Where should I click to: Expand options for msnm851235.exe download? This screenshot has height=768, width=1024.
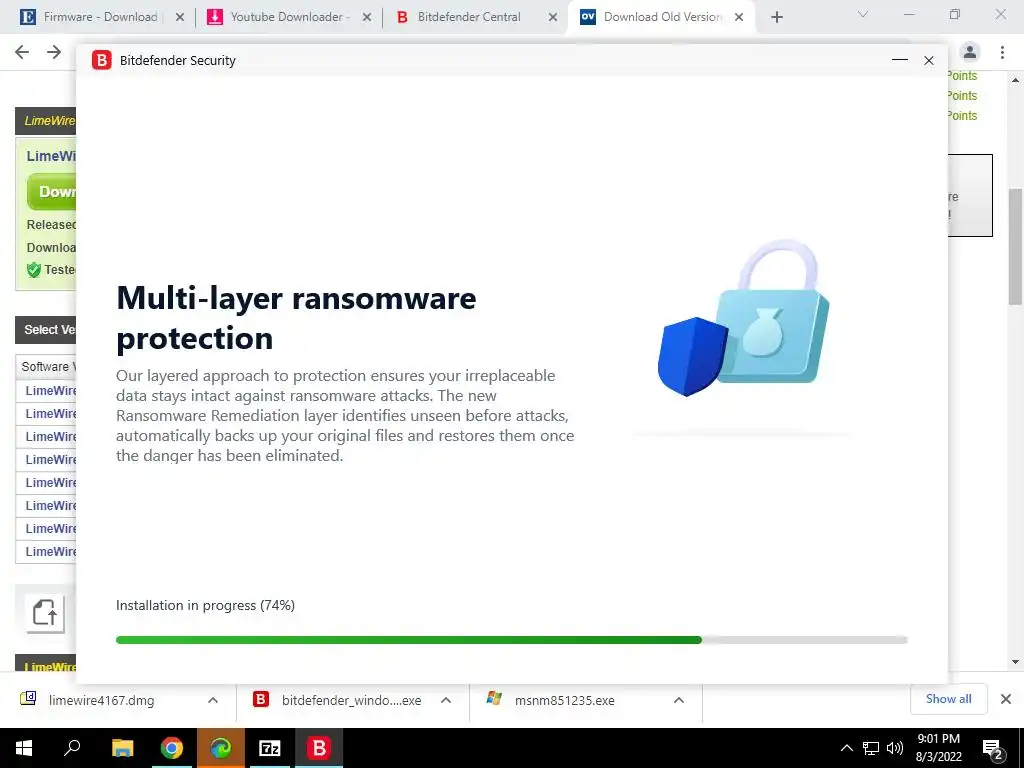pyautogui.click(x=679, y=700)
